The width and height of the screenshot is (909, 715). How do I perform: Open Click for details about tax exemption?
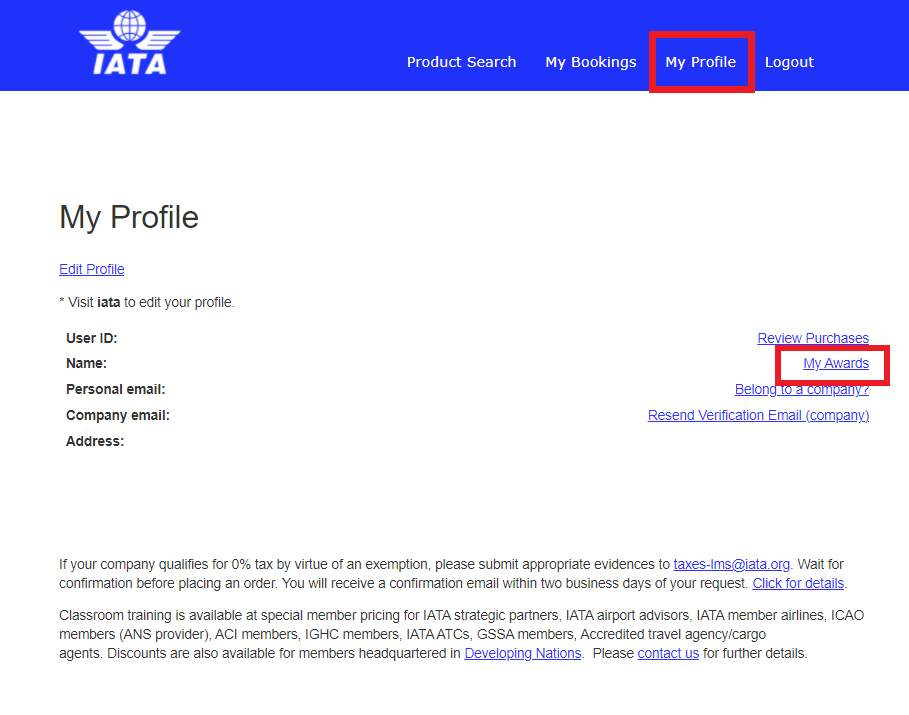pos(797,582)
